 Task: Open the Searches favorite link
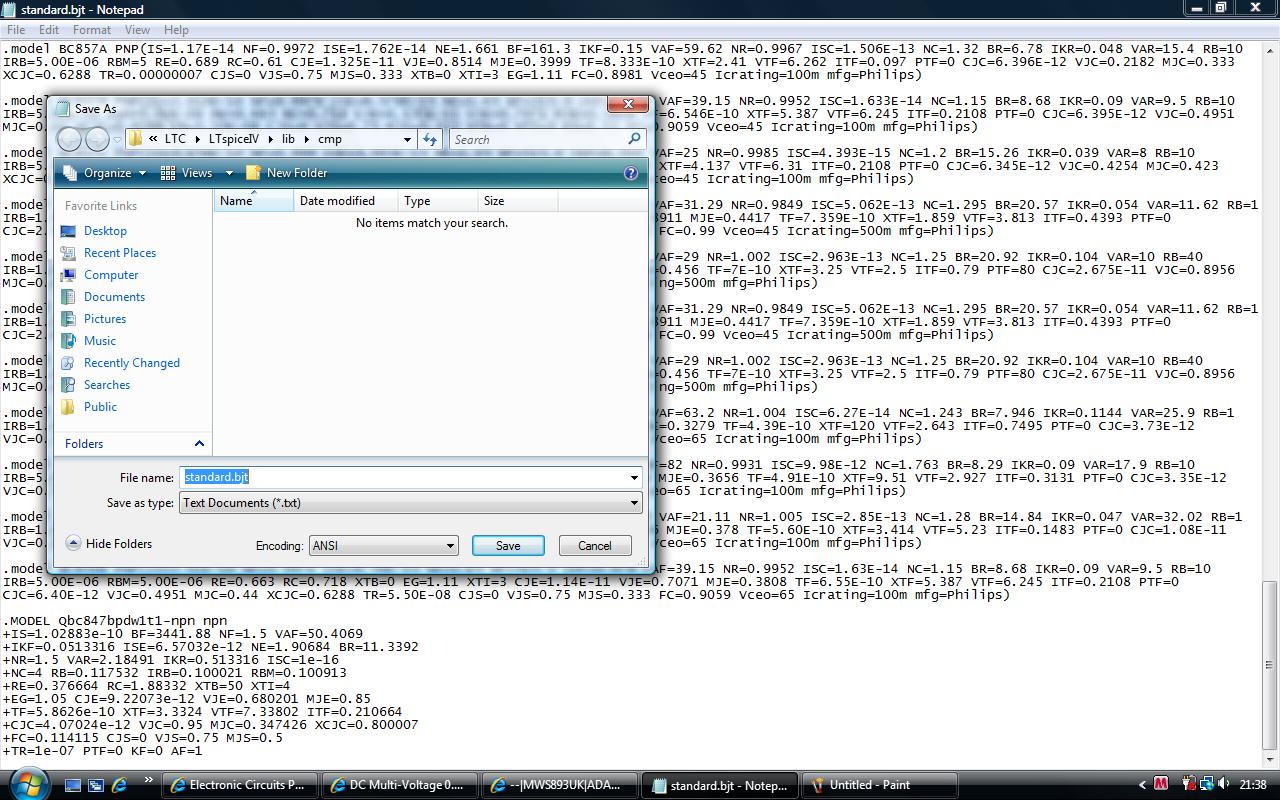pos(107,385)
